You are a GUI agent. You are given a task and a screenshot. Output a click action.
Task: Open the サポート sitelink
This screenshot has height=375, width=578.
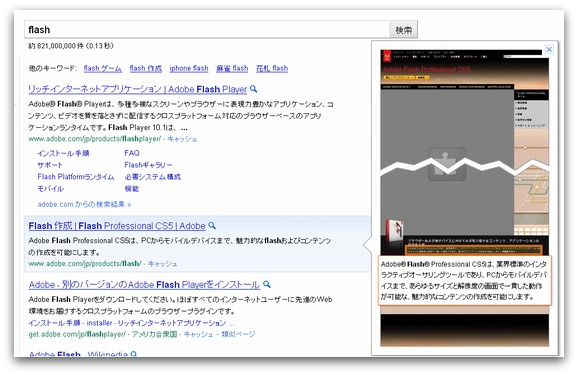coord(50,165)
